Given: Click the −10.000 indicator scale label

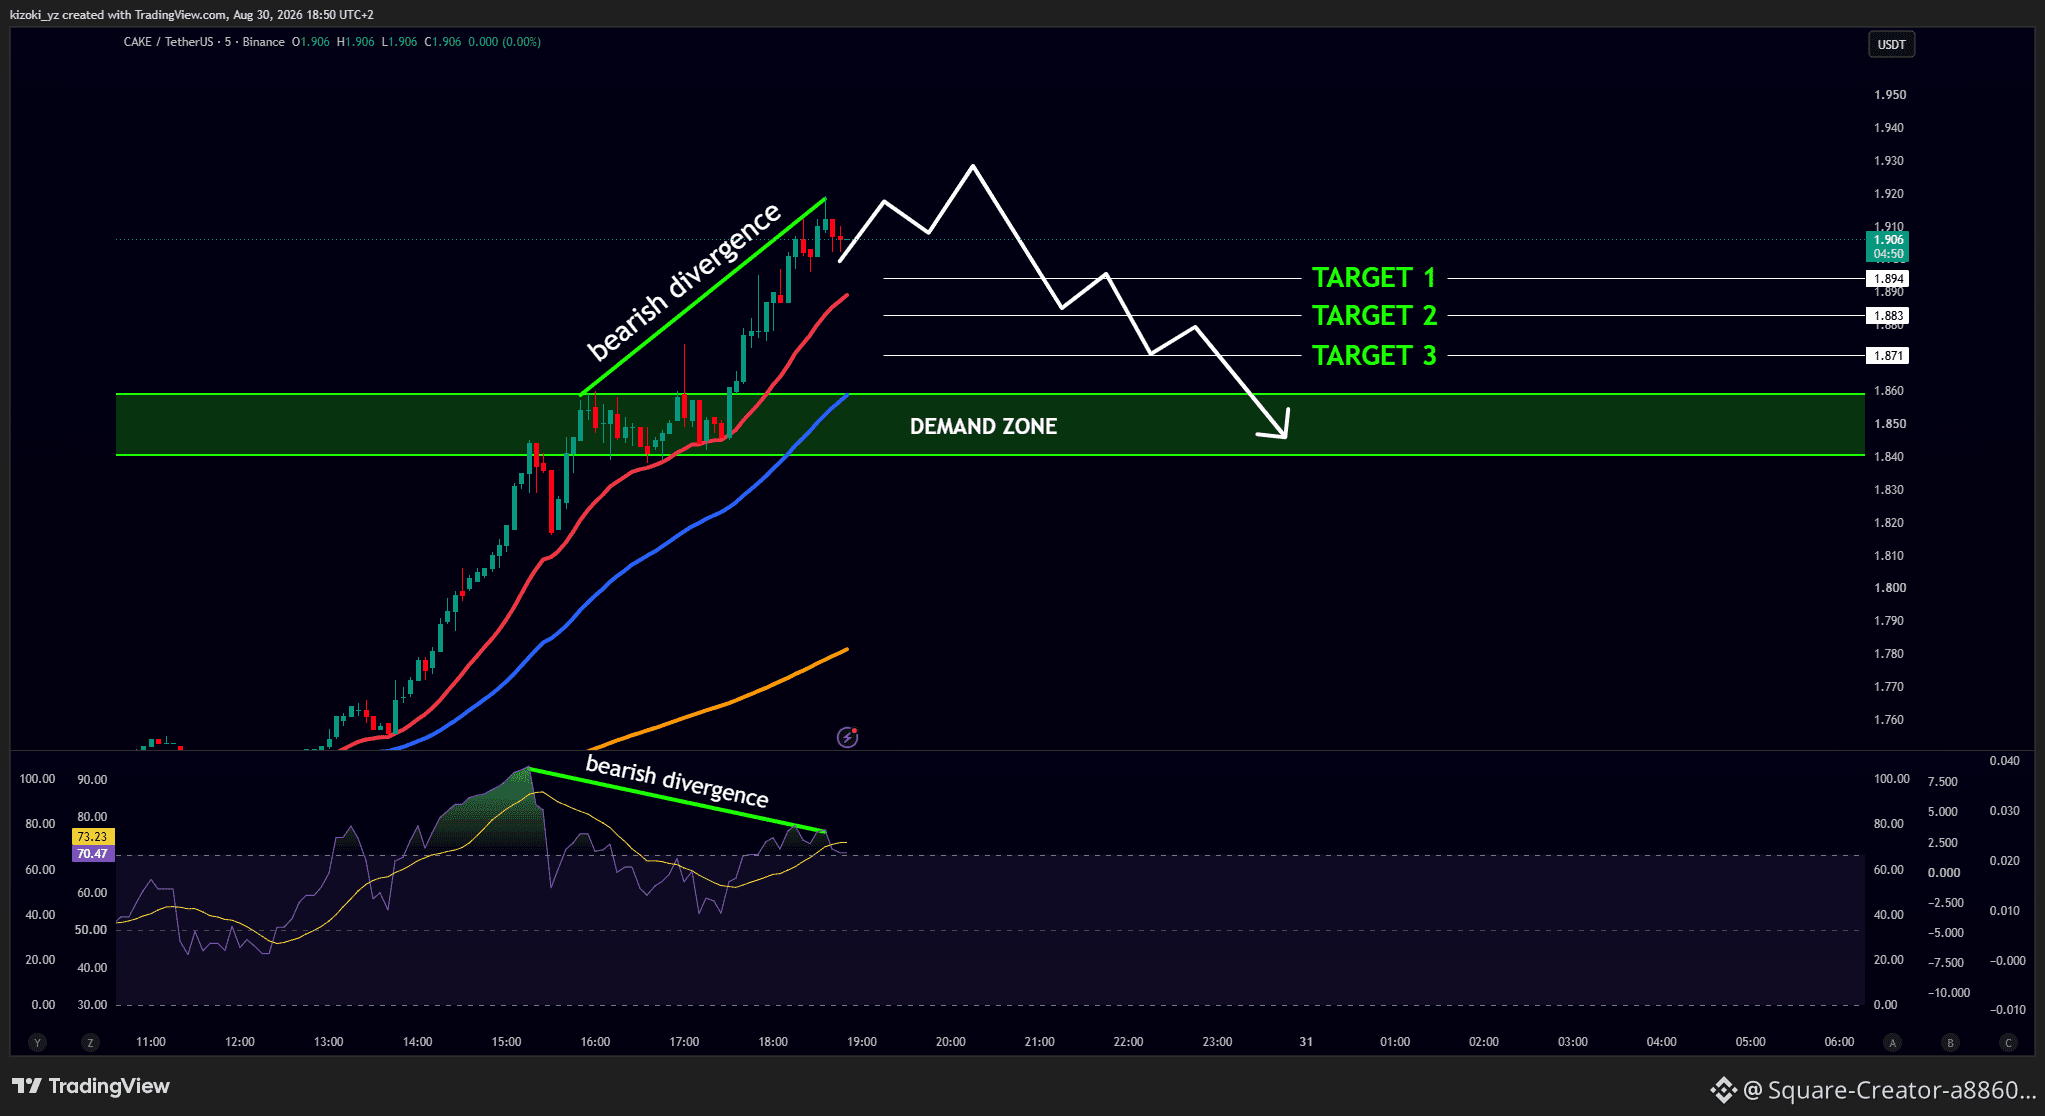Looking at the screenshot, I should click(x=1949, y=993).
